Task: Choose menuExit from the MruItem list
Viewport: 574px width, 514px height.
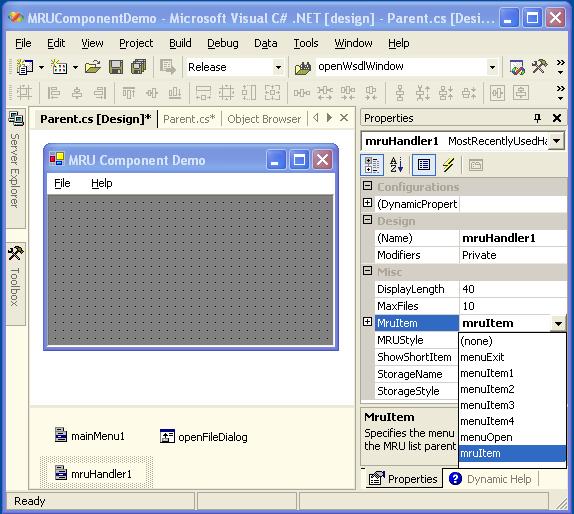Action: tap(512, 357)
